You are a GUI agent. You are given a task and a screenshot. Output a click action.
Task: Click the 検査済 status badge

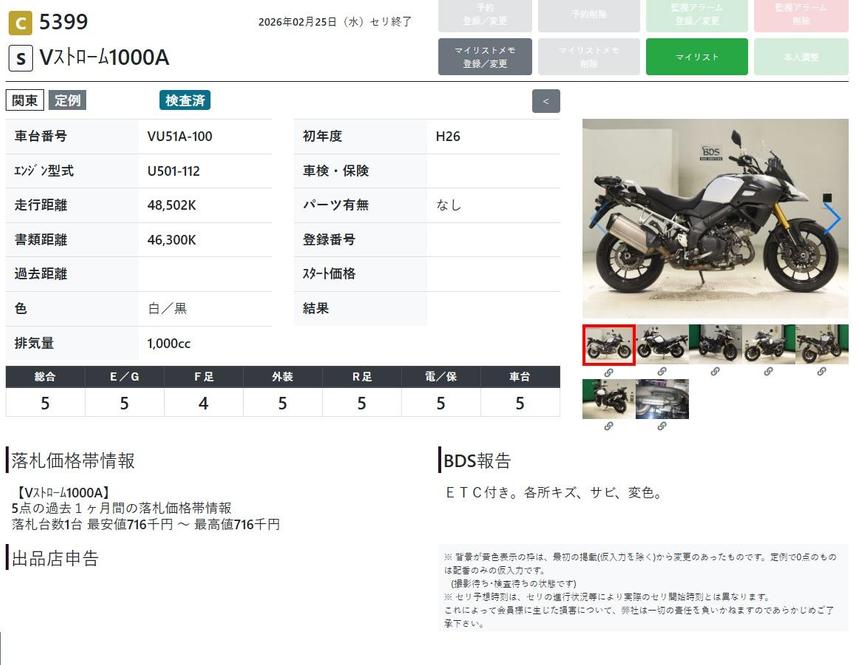[185, 101]
